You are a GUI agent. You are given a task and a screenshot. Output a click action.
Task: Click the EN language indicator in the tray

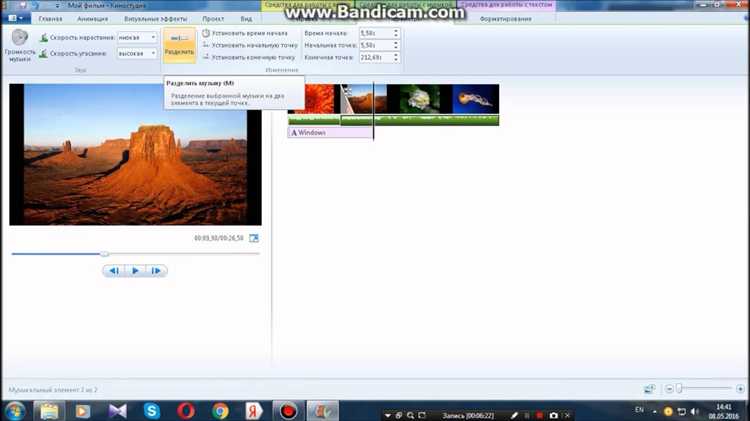(x=639, y=410)
